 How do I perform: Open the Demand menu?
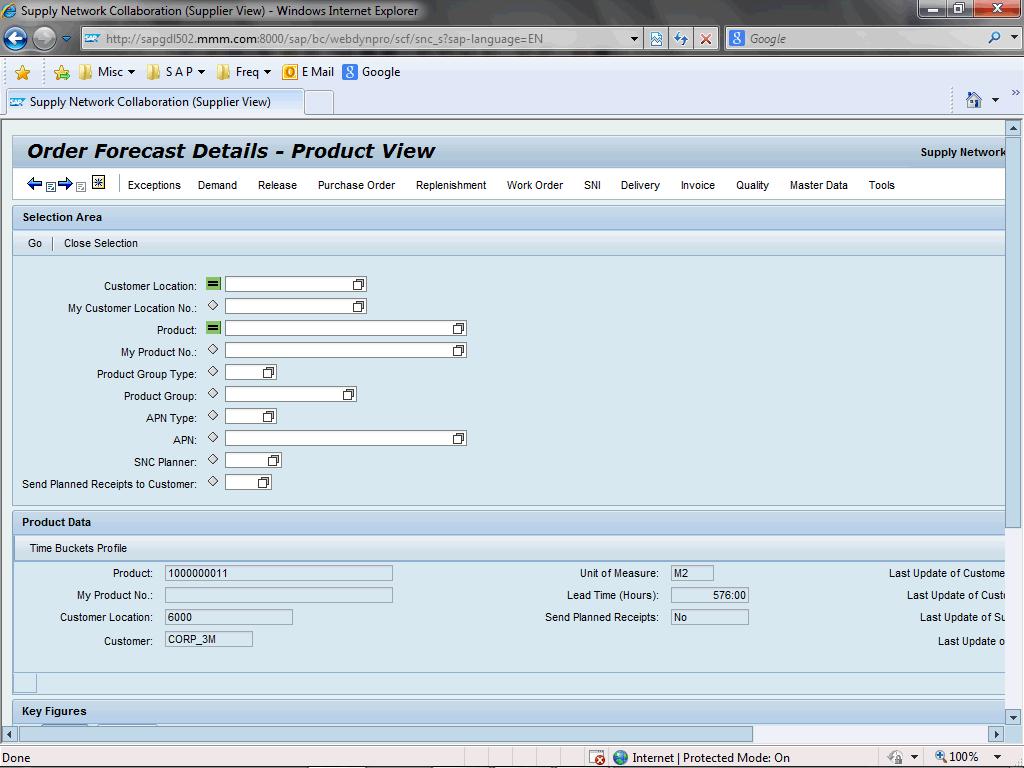[x=217, y=185]
